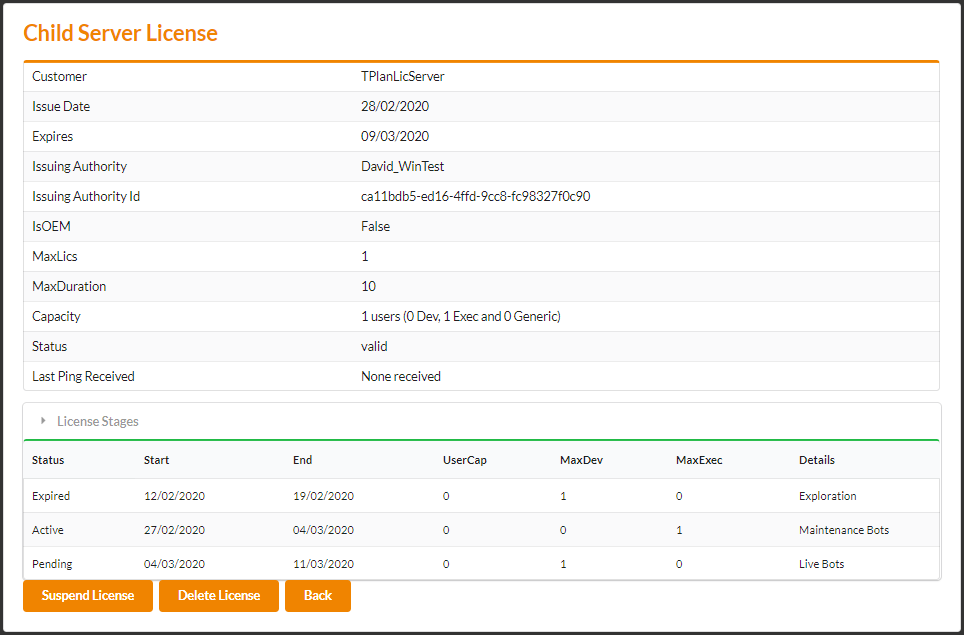Click the Details column header

pos(816,460)
